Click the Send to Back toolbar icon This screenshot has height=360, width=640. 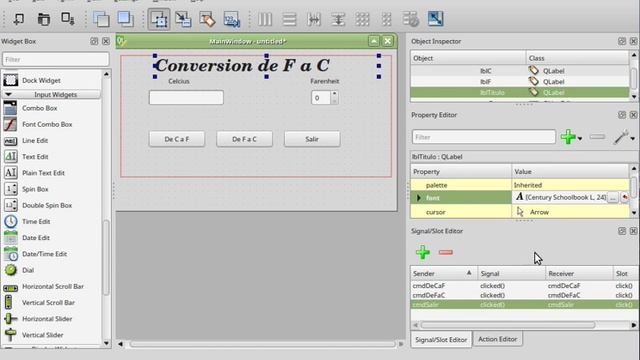101,19
